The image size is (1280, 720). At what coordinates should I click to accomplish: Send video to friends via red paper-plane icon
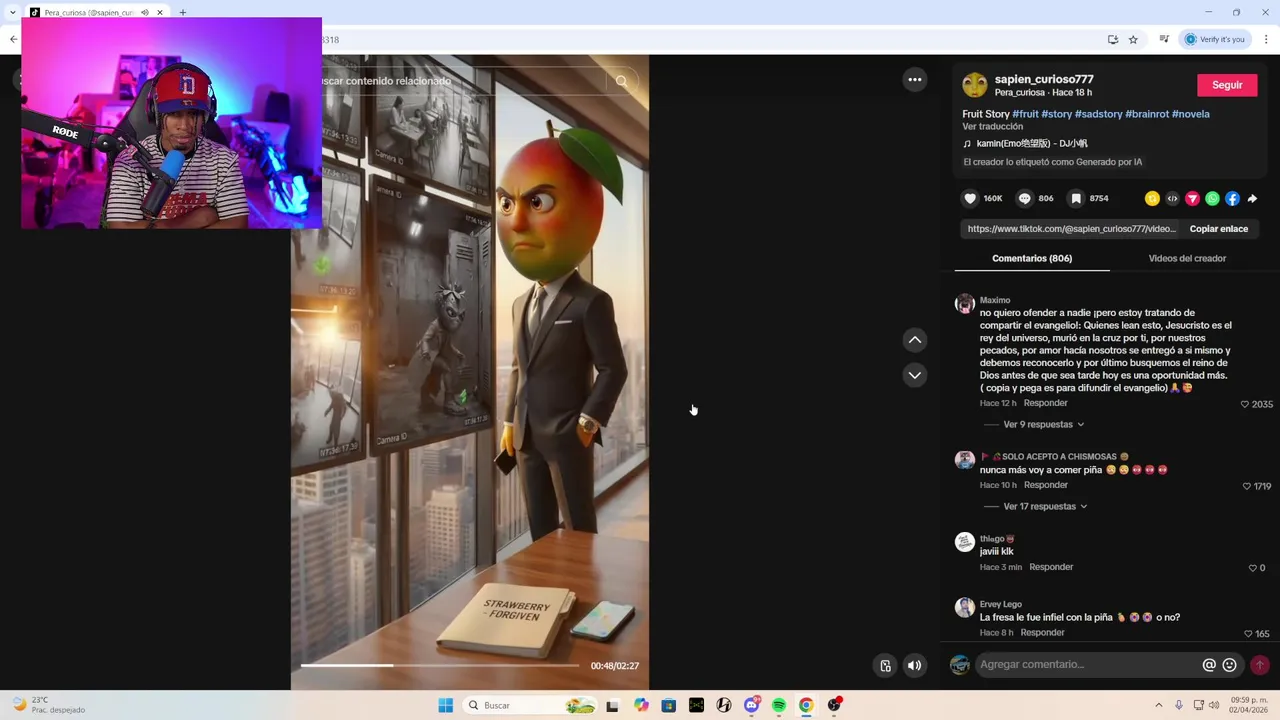coord(1192,199)
